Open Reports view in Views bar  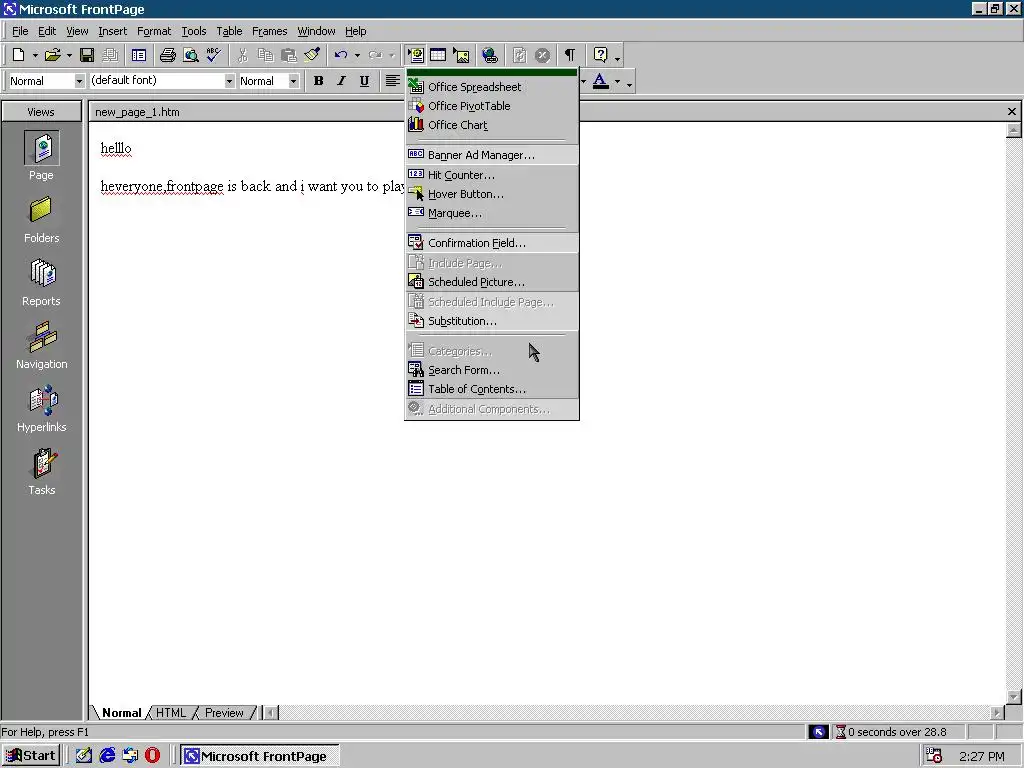tap(41, 282)
